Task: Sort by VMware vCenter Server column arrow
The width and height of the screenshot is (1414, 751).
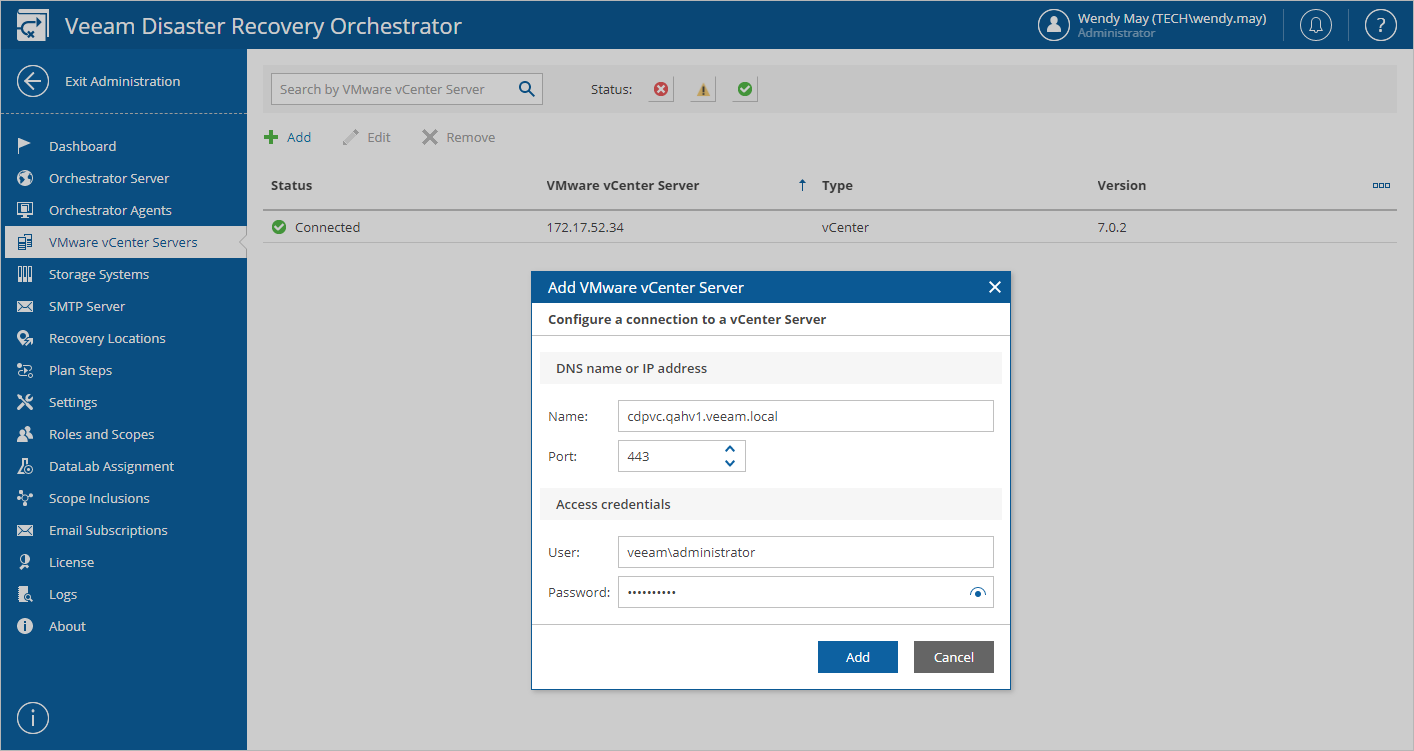Action: click(x=802, y=185)
